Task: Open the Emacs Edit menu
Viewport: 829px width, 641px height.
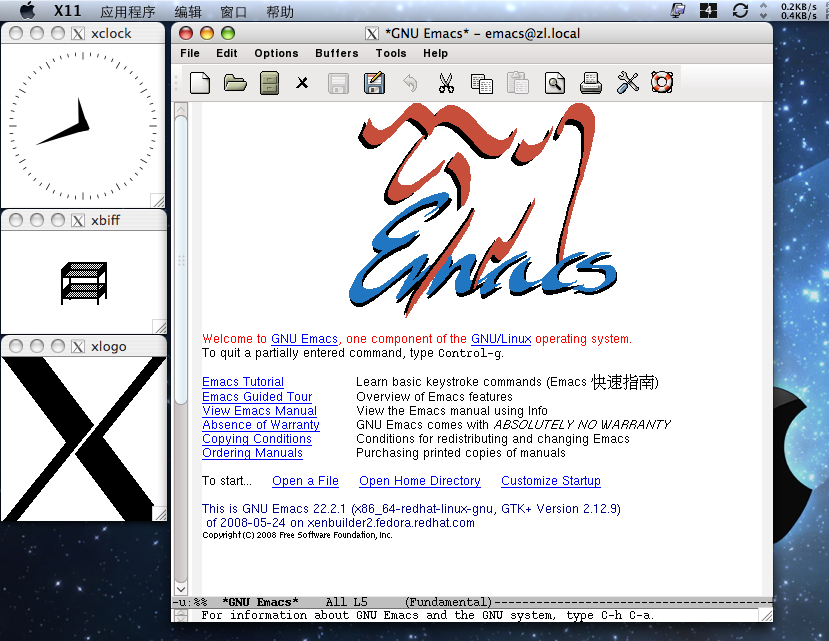Action: pos(227,53)
